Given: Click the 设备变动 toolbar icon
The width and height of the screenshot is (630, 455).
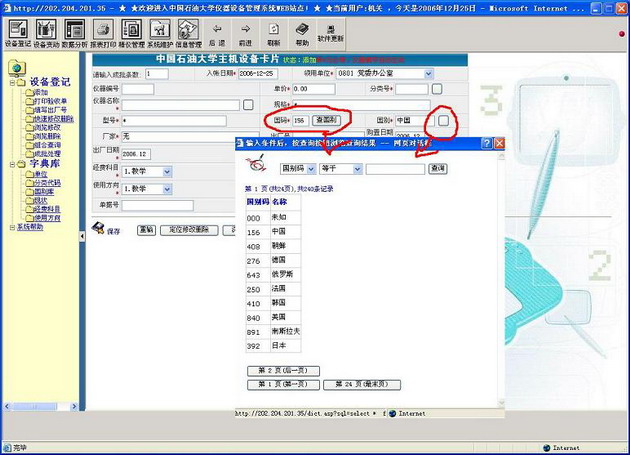Looking at the screenshot, I should [46, 33].
